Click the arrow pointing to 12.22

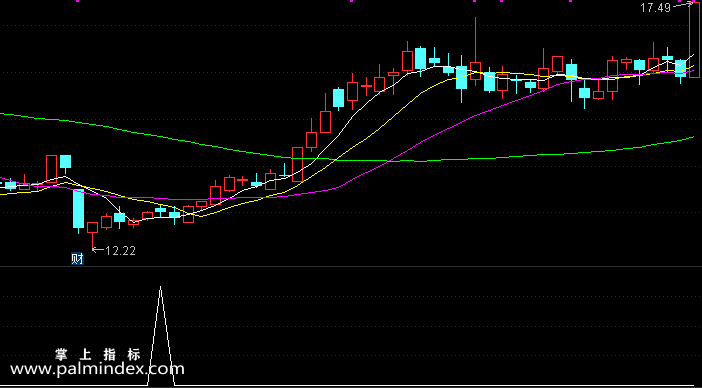pyautogui.click(x=98, y=250)
